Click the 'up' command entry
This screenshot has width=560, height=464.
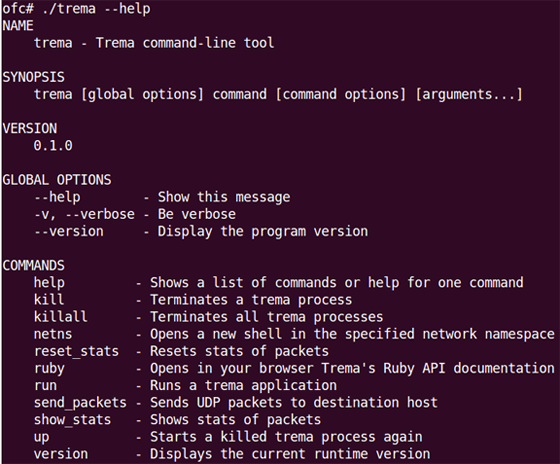(41, 437)
